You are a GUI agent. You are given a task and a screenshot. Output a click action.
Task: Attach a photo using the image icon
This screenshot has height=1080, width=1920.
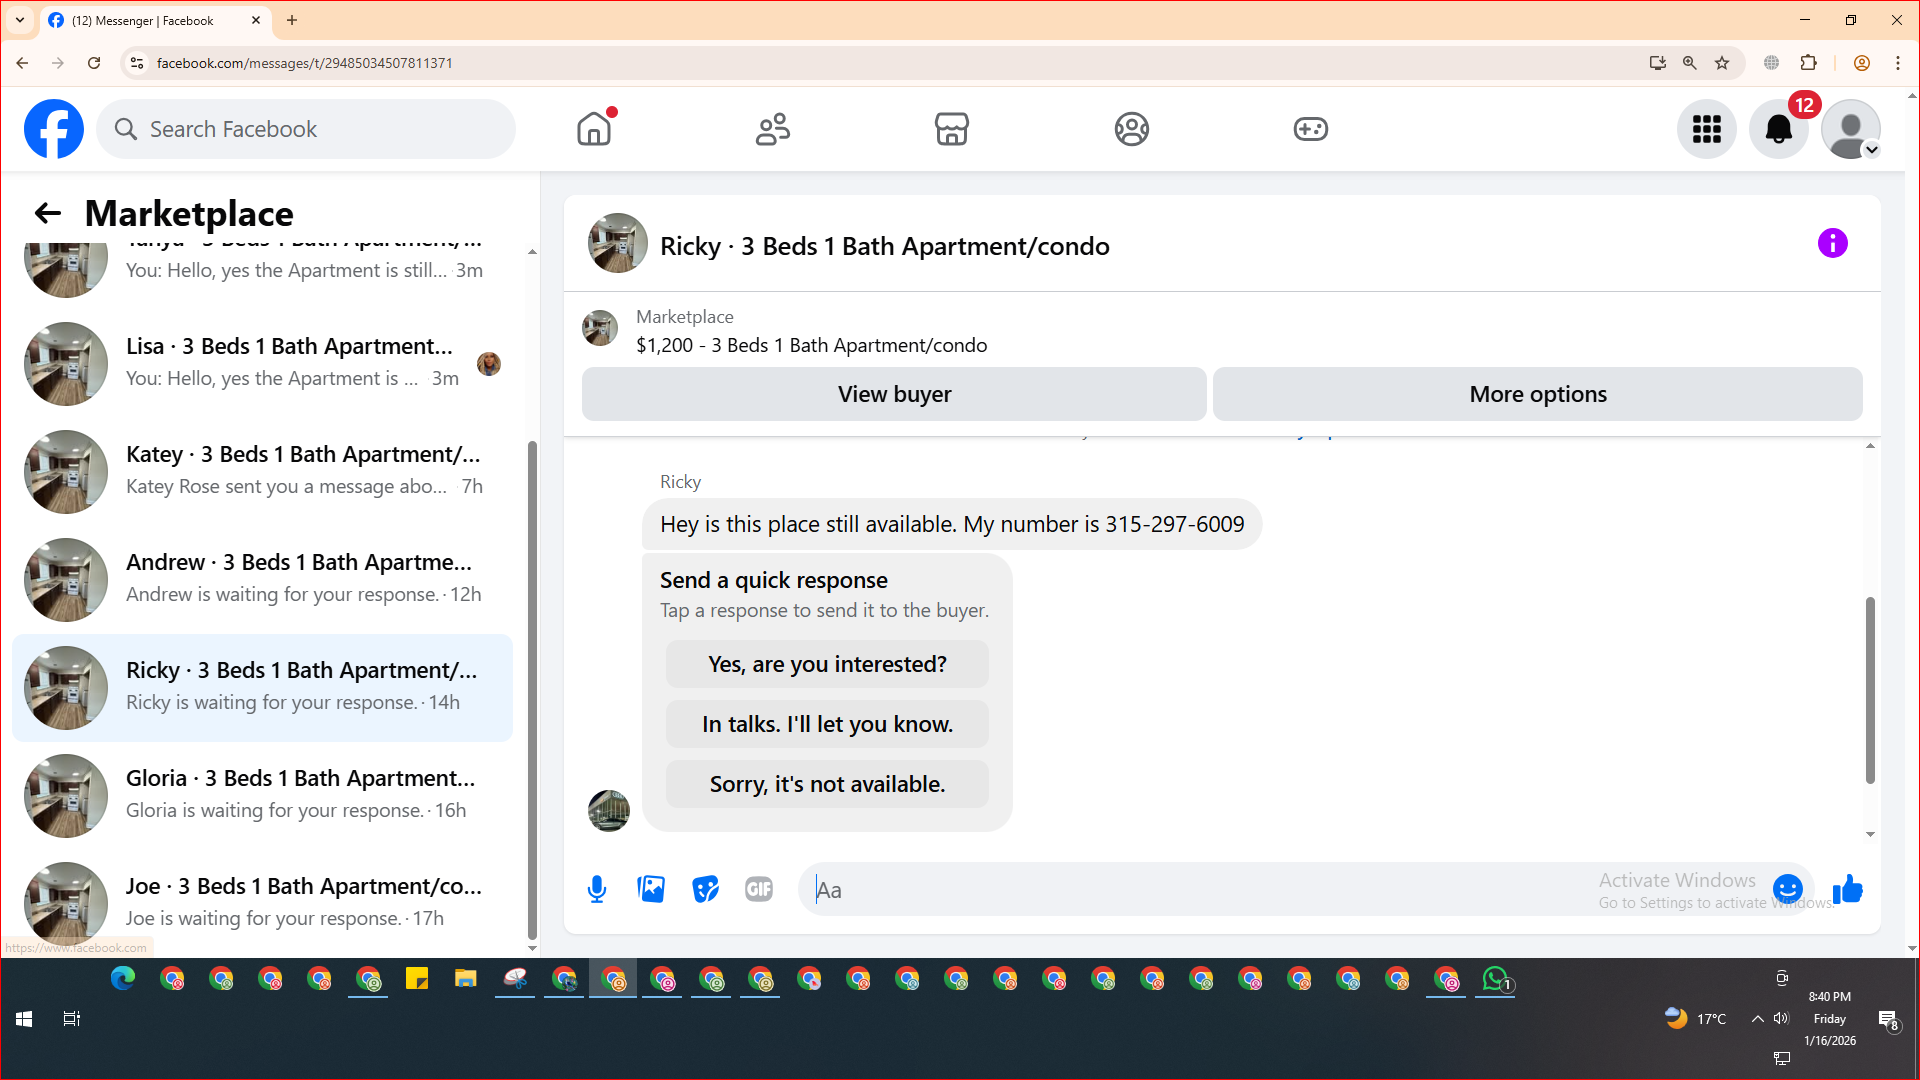651,889
